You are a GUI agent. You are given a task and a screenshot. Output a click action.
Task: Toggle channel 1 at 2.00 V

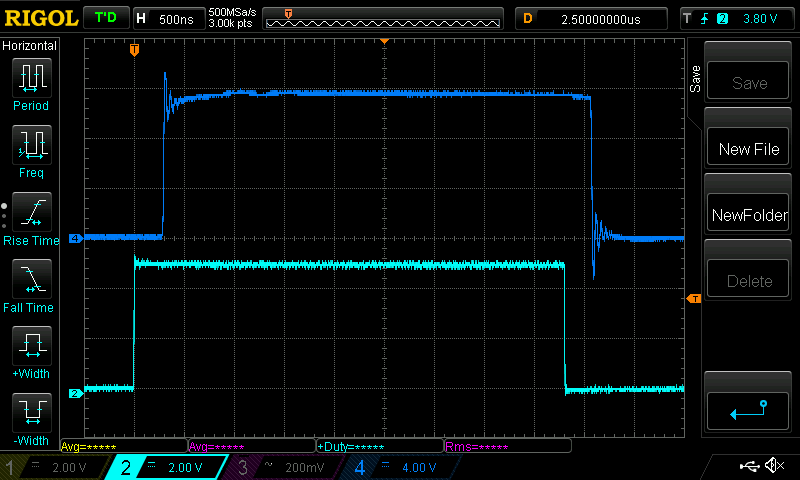click(x=55, y=467)
